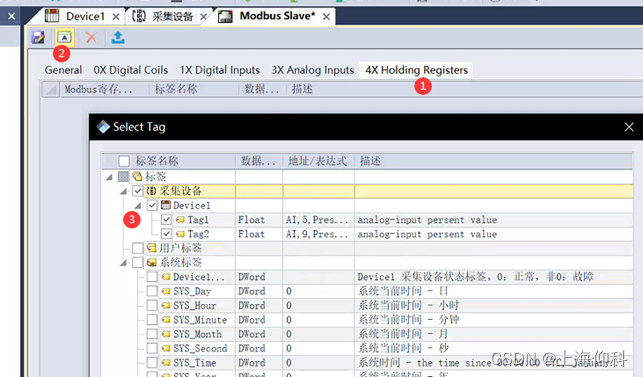Click the SYS_Time row 'DWord' data type

[251, 363]
